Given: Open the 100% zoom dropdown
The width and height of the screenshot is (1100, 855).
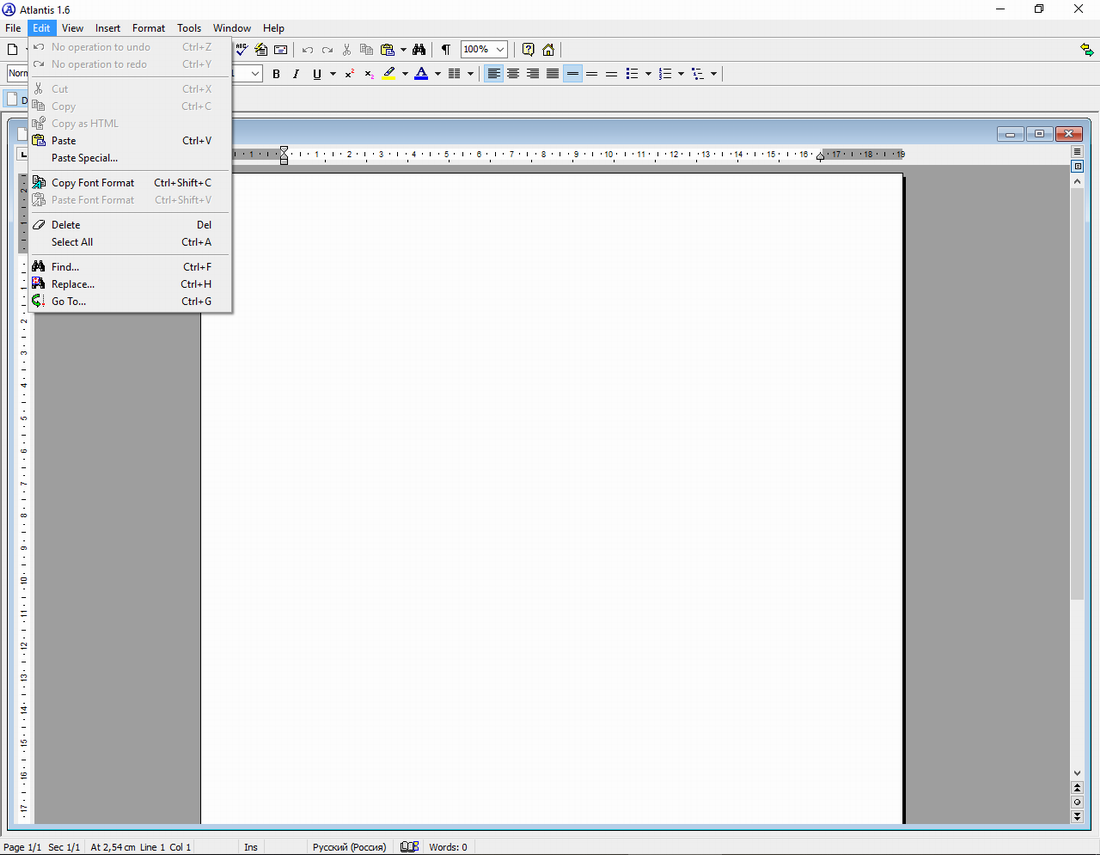Looking at the screenshot, I should [x=499, y=50].
